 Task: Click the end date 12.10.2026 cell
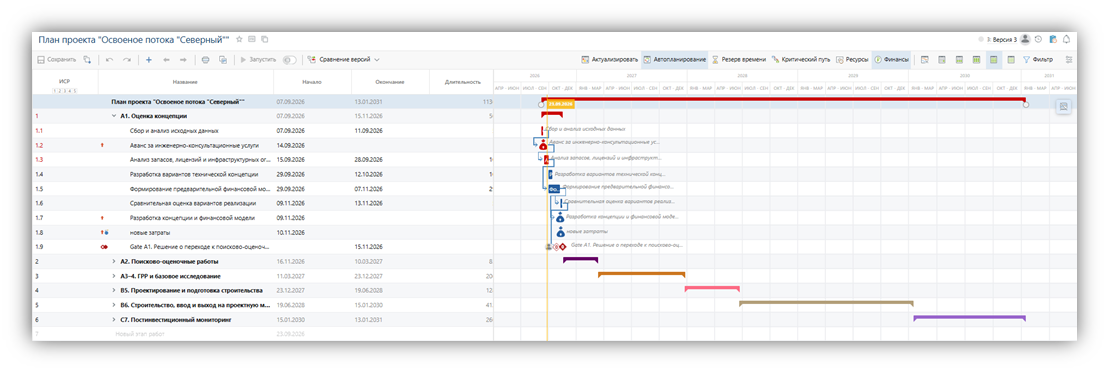(390, 174)
